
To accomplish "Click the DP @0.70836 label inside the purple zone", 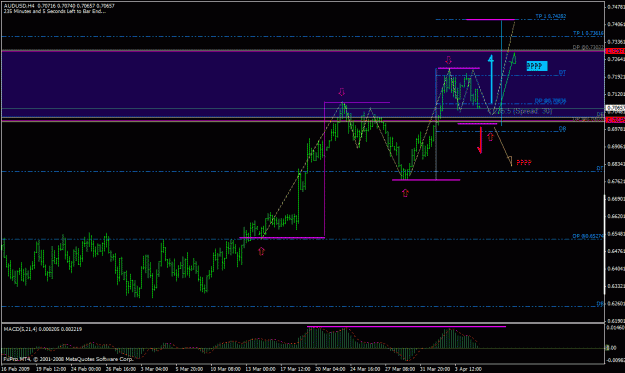I will point(550,101).
